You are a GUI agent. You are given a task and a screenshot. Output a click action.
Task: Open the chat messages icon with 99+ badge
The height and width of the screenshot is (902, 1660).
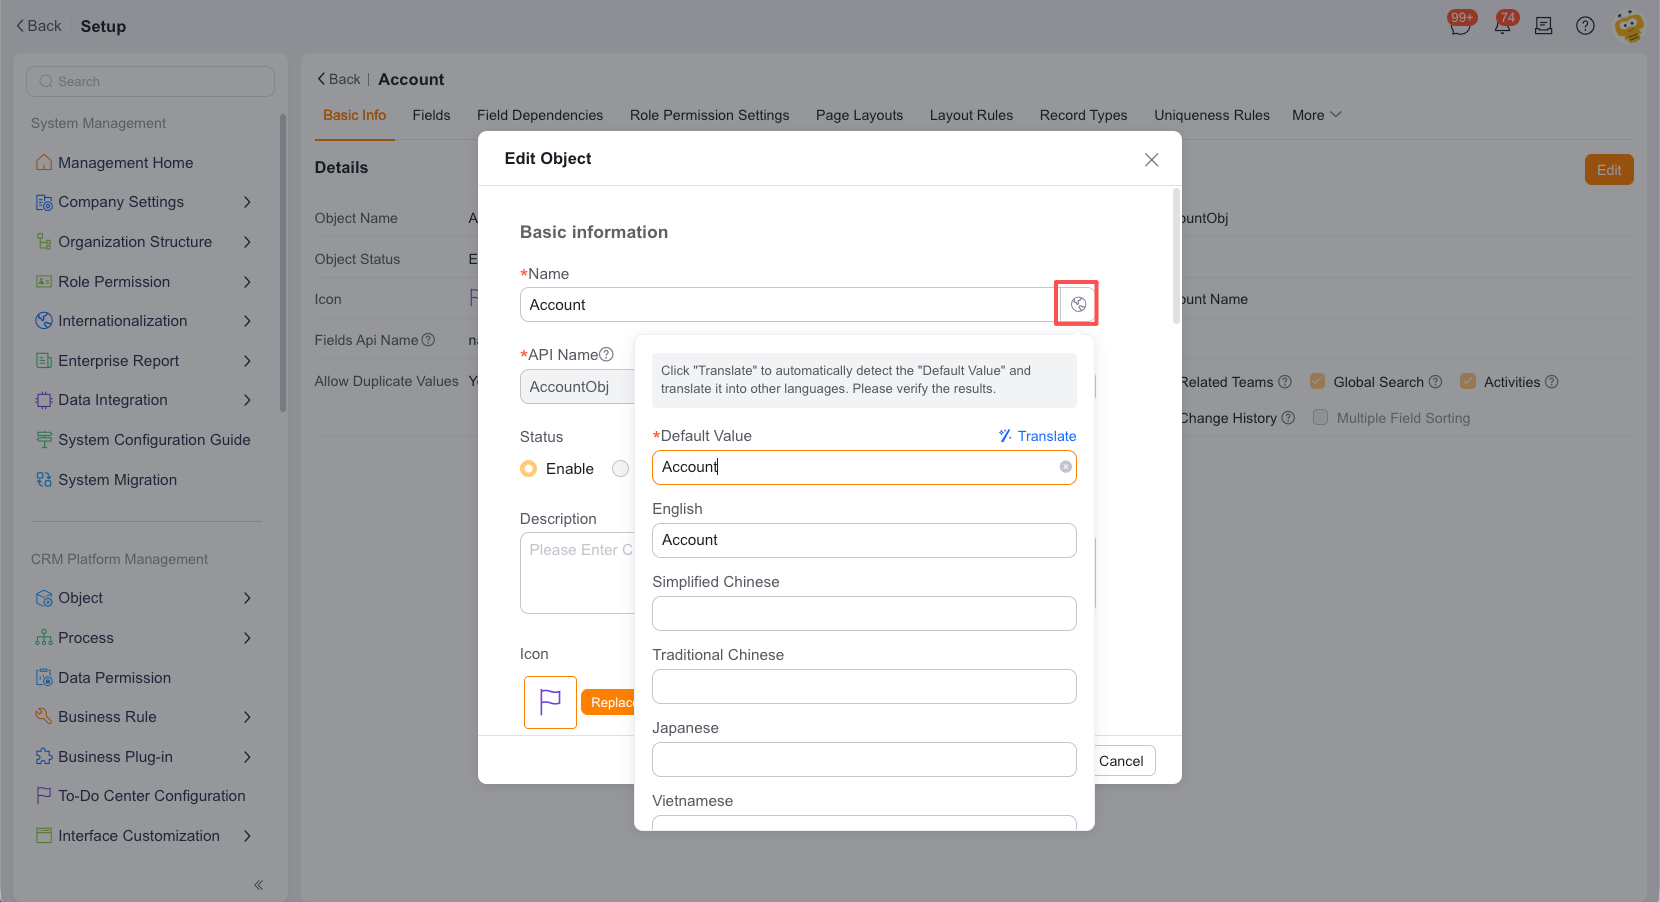[x=1460, y=26]
